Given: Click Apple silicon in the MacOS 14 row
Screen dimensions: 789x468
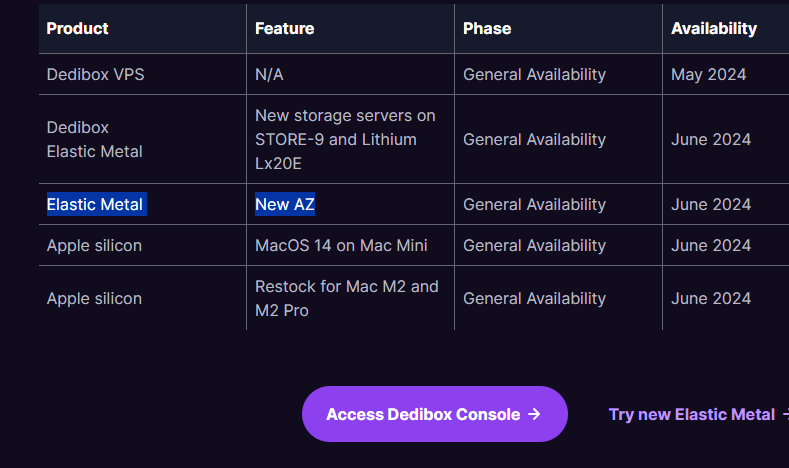Looking at the screenshot, I should 94,245.
